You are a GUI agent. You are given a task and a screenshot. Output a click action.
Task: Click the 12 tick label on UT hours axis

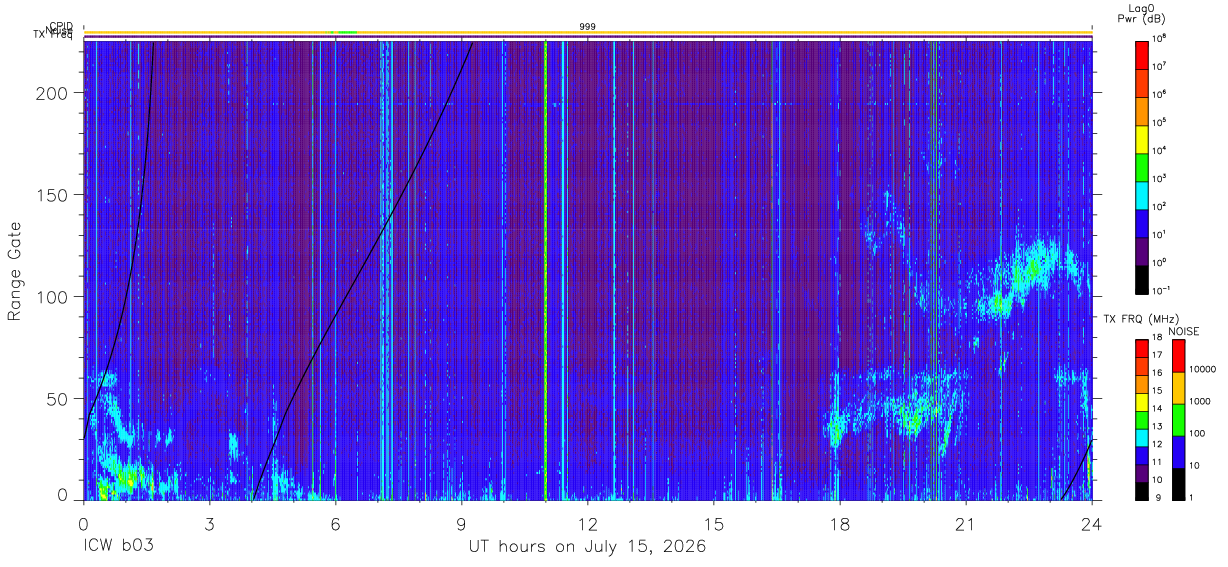pyautogui.click(x=587, y=524)
